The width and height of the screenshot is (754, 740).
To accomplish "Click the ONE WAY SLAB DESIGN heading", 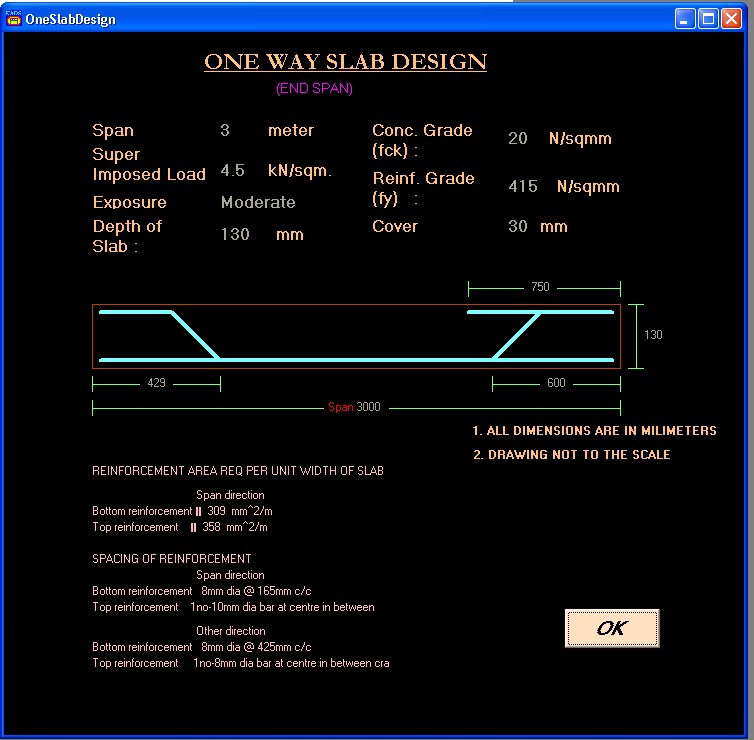I will tap(345, 62).
